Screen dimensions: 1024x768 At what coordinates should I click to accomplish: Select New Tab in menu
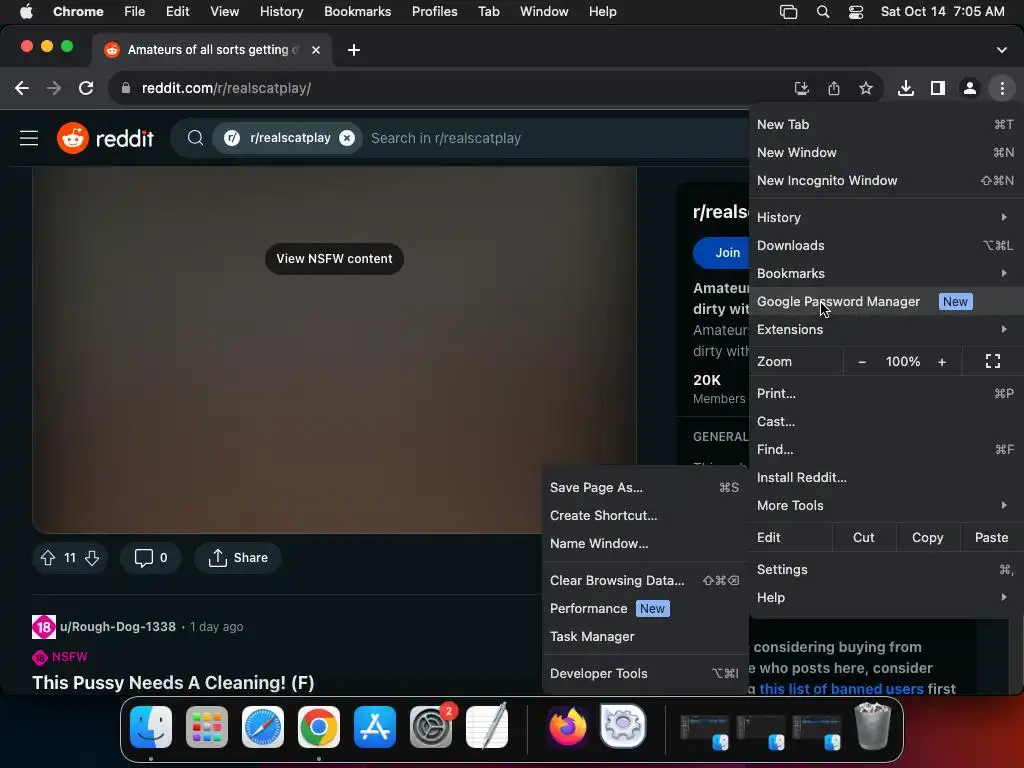coord(885,125)
